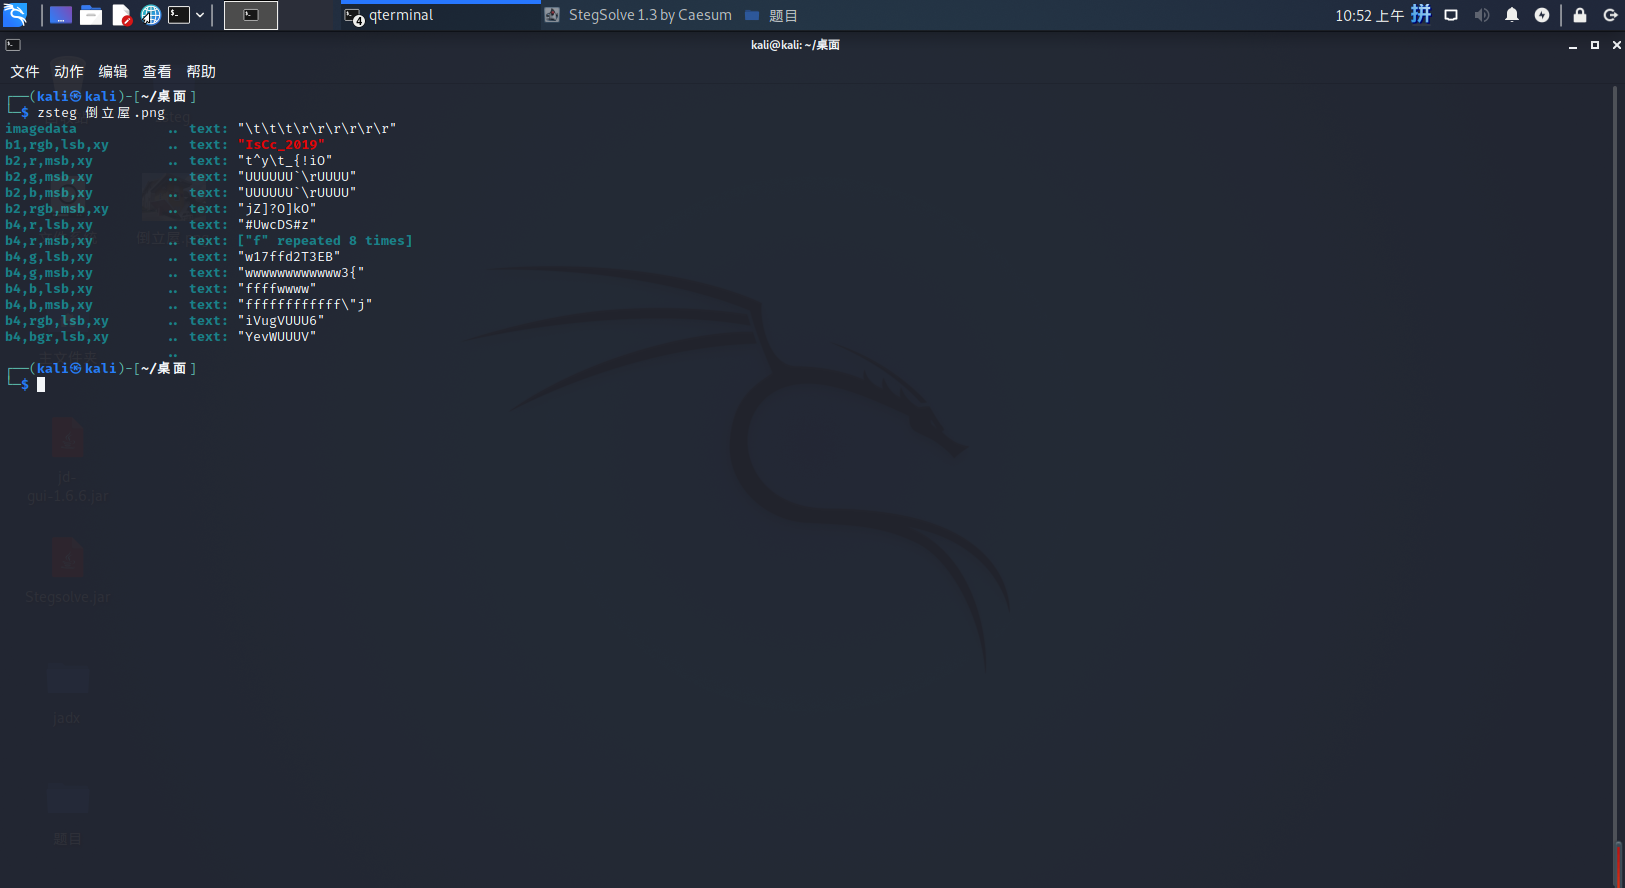Click the terminal vertical scrollbar
1625x888 pixels.
(x=1616, y=485)
